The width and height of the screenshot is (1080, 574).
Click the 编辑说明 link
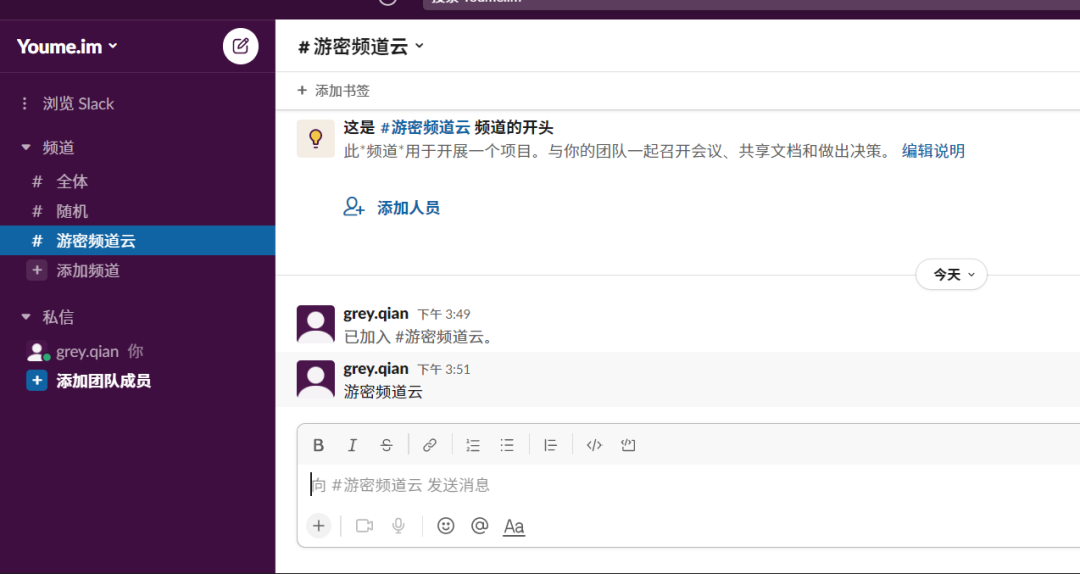pyautogui.click(x=933, y=151)
